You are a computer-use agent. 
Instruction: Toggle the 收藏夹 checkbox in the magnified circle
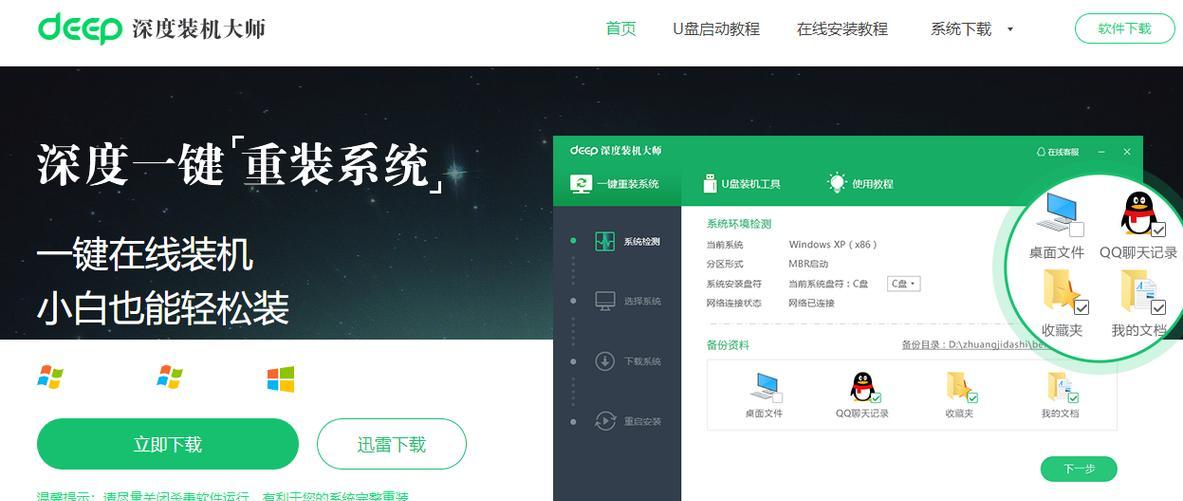[x=1081, y=307]
